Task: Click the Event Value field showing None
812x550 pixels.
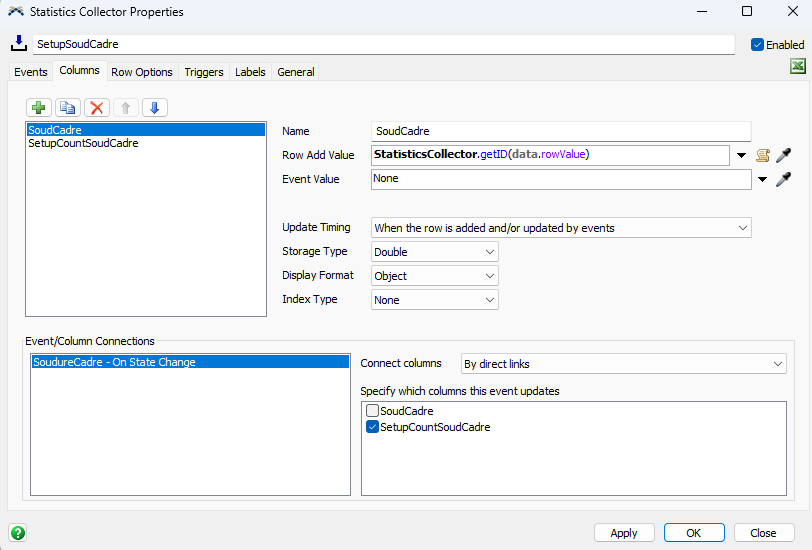Action: 561,179
